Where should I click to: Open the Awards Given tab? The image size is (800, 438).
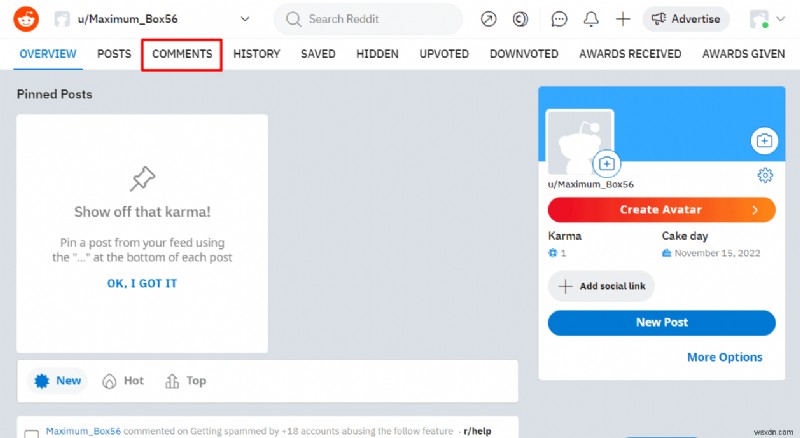(x=743, y=54)
